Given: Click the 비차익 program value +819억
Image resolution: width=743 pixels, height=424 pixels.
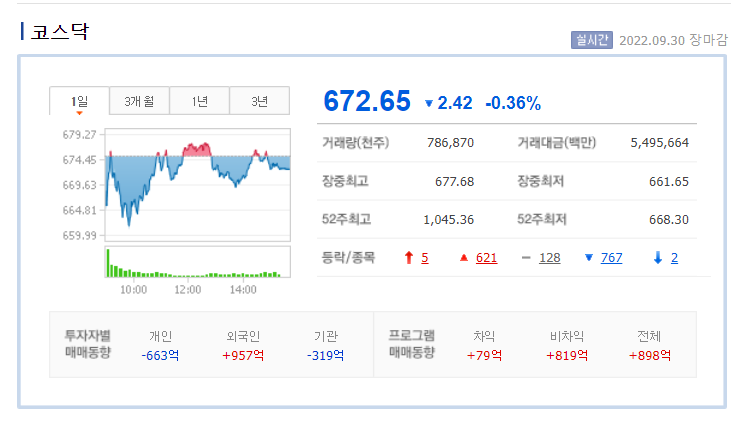Looking at the screenshot, I should [567, 355].
